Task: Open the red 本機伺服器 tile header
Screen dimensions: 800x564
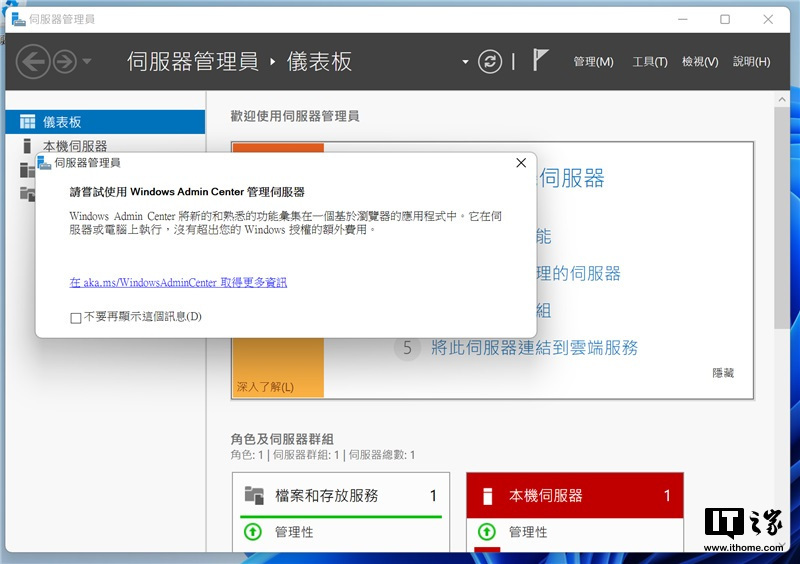Action: [x=574, y=495]
